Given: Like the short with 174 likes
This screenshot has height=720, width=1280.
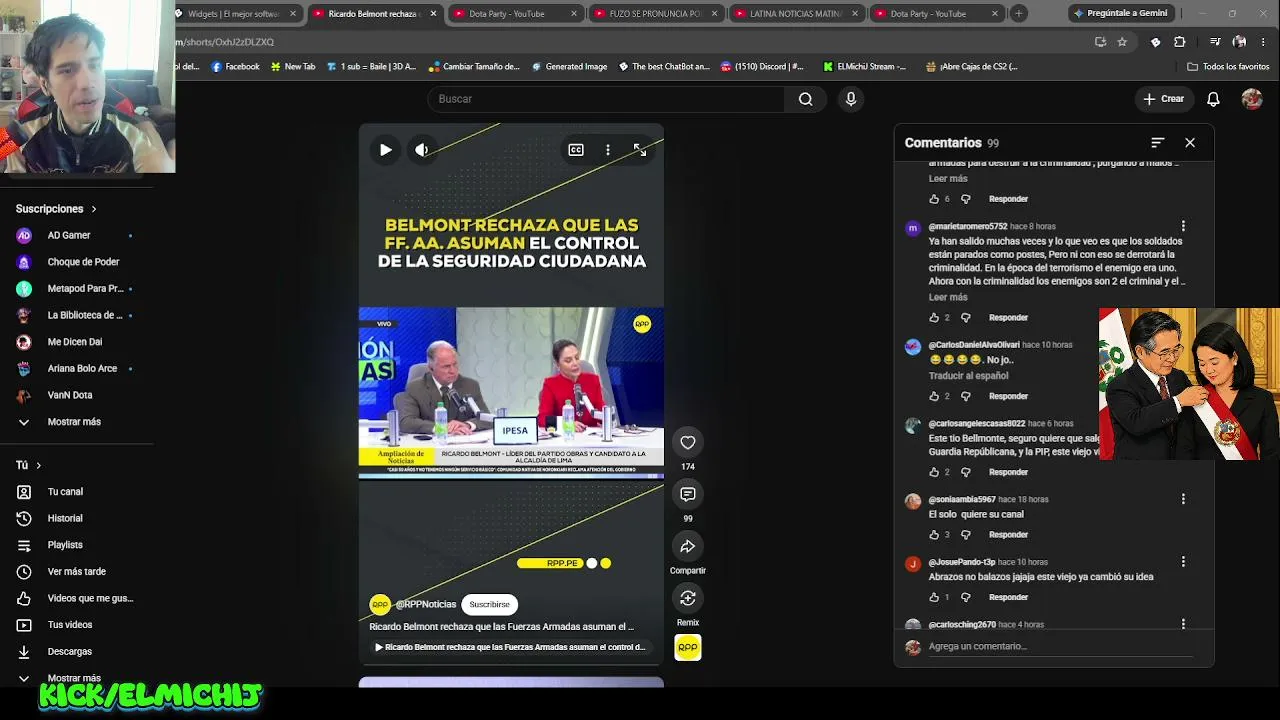Looking at the screenshot, I should (688, 443).
